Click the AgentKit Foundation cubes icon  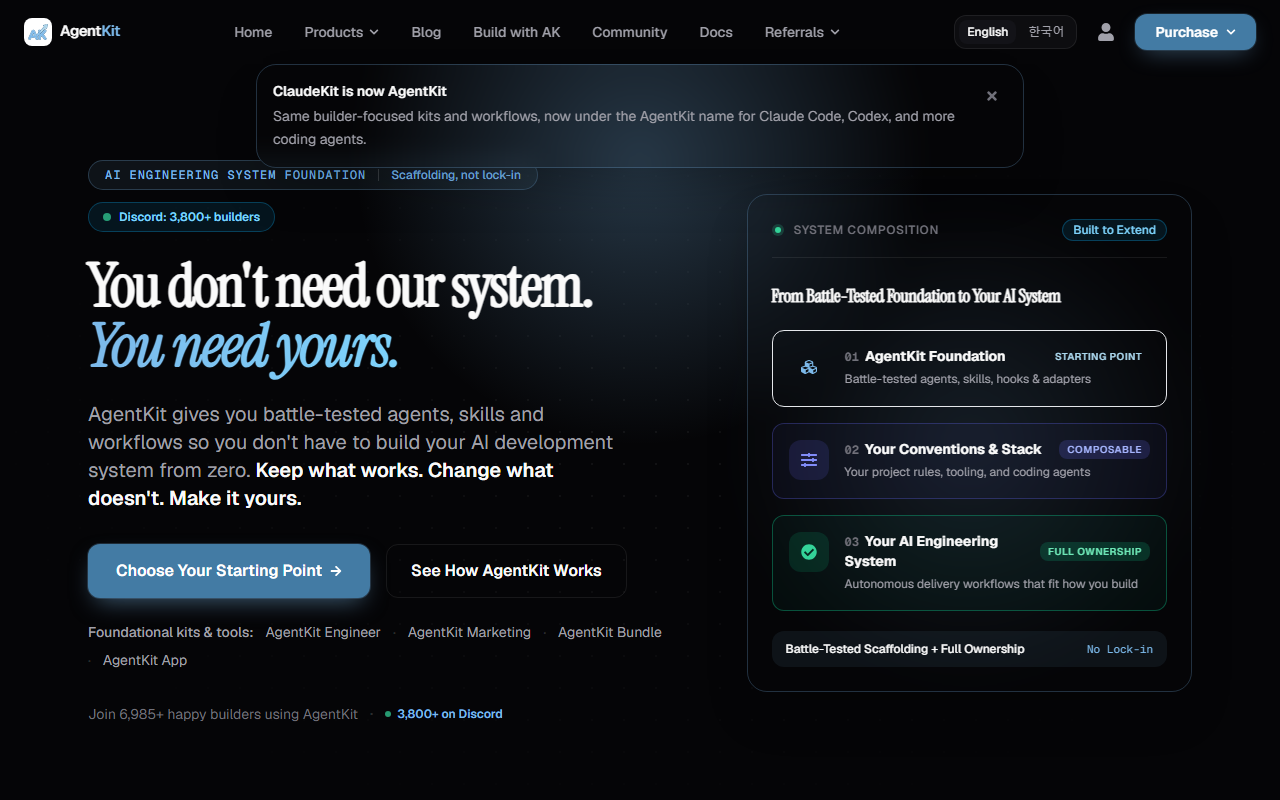[809, 368]
